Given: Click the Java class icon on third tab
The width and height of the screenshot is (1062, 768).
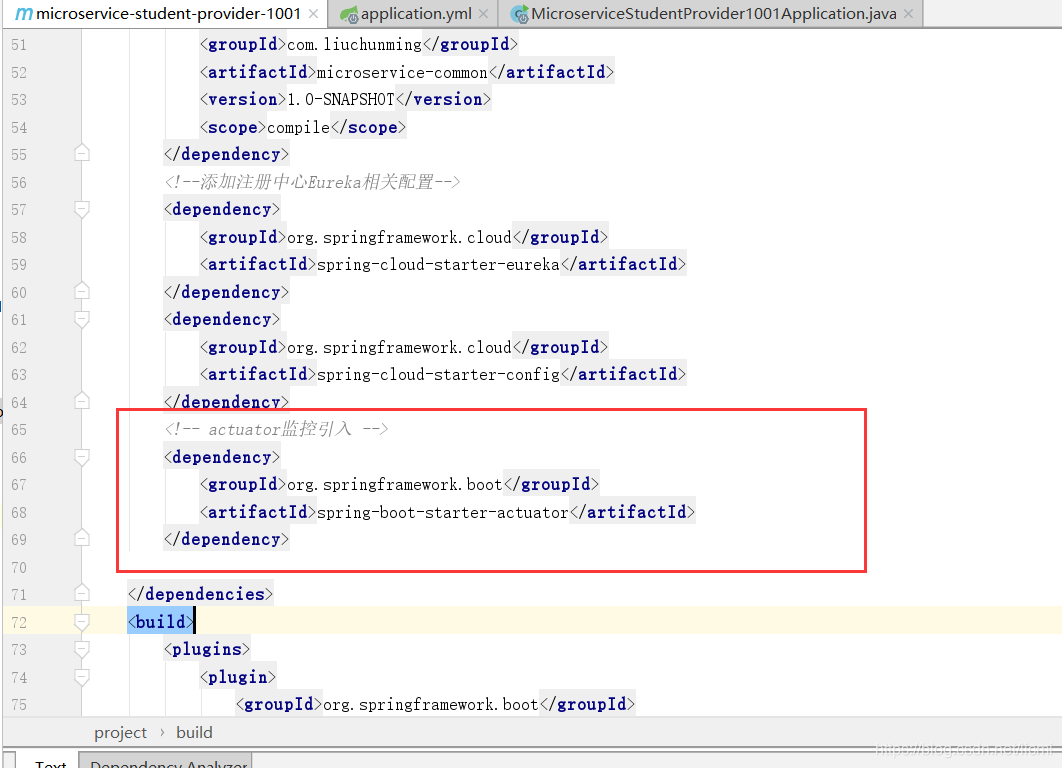Looking at the screenshot, I should click(x=520, y=14).
